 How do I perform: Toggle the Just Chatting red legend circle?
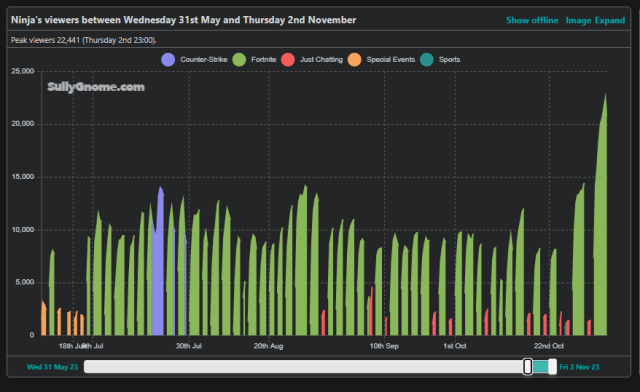tap(288, 60)
